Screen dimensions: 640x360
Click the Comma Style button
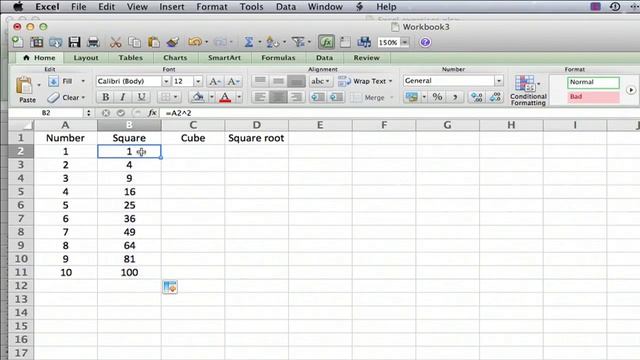click(455, 97)
